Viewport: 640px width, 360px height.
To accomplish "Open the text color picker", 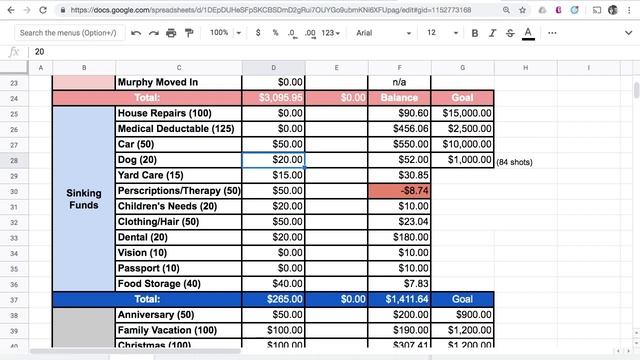I will coord(528,33).
